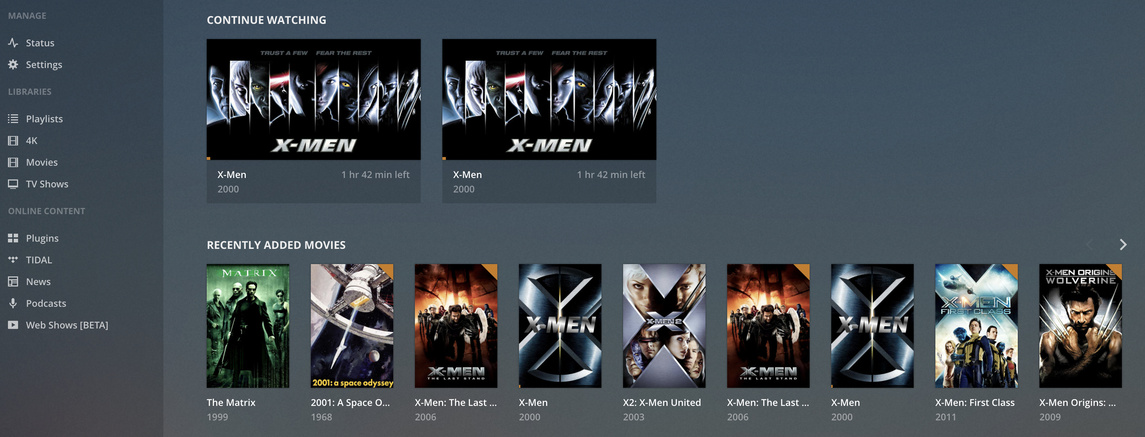1145x437 pixels.
Task: Select the X-Men: First Class poster
Action: coord(976,326)
